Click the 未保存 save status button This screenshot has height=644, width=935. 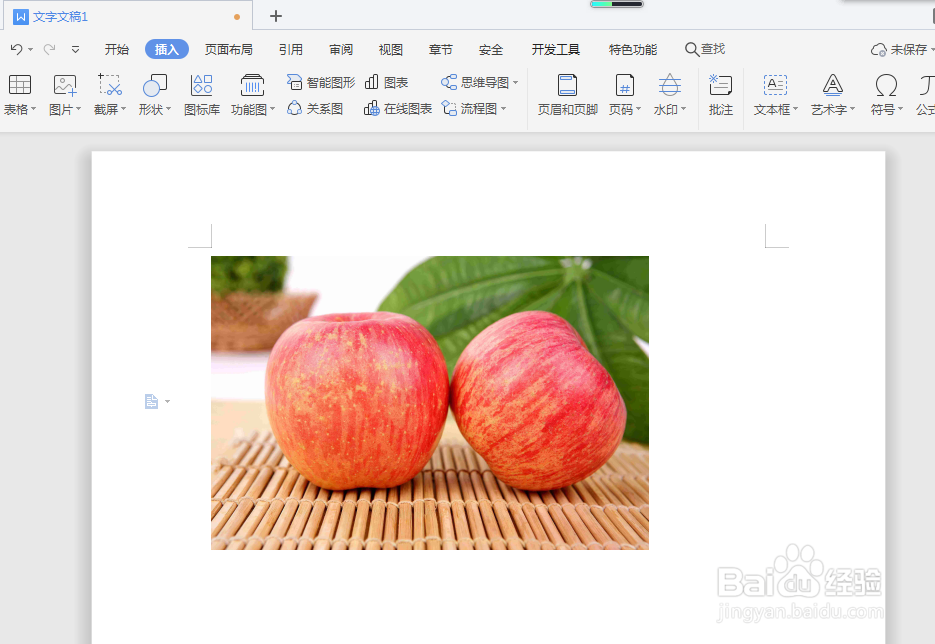899,48
